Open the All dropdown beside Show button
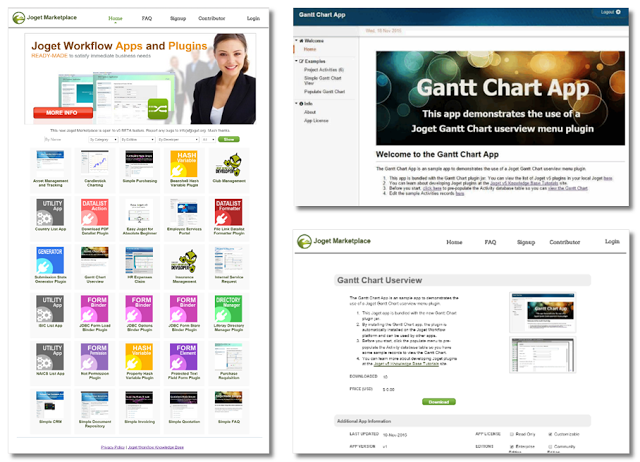640x462 pixels. pyautogui.click(x=208, y=140)
